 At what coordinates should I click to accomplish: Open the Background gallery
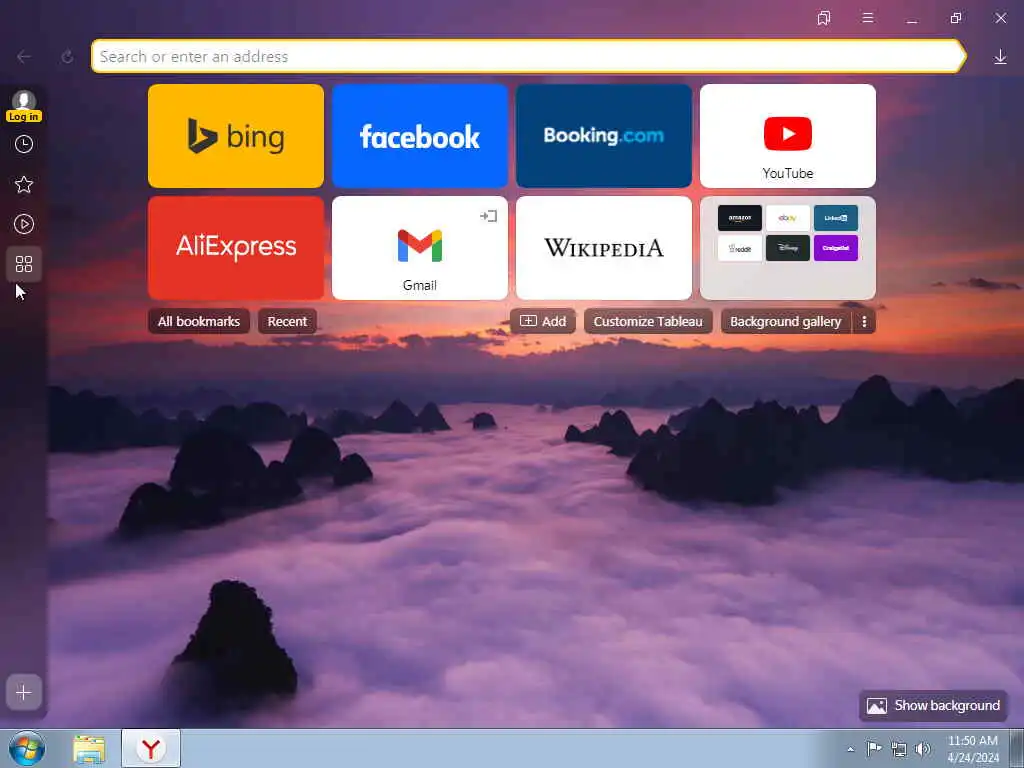click(x=786, y=321)
